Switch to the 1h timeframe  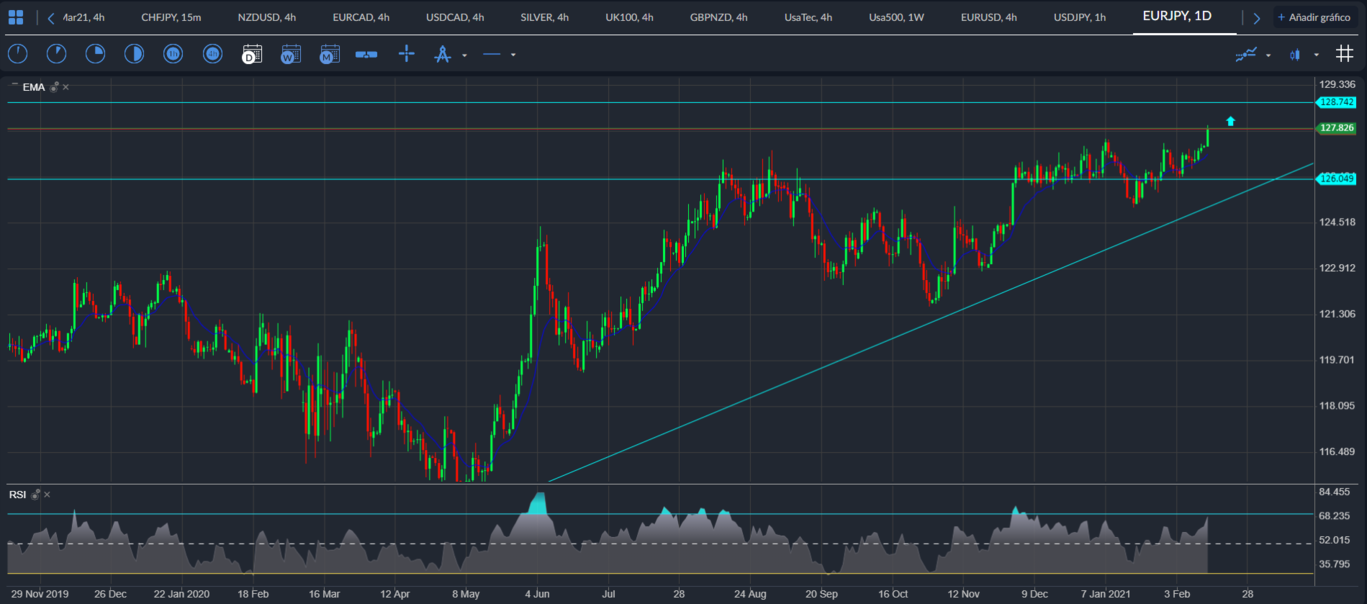(x=173, y=54)
